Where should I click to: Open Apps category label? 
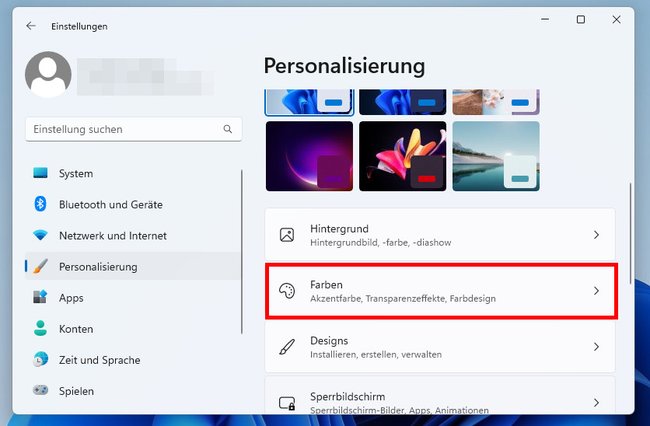(x=71, y=298)
